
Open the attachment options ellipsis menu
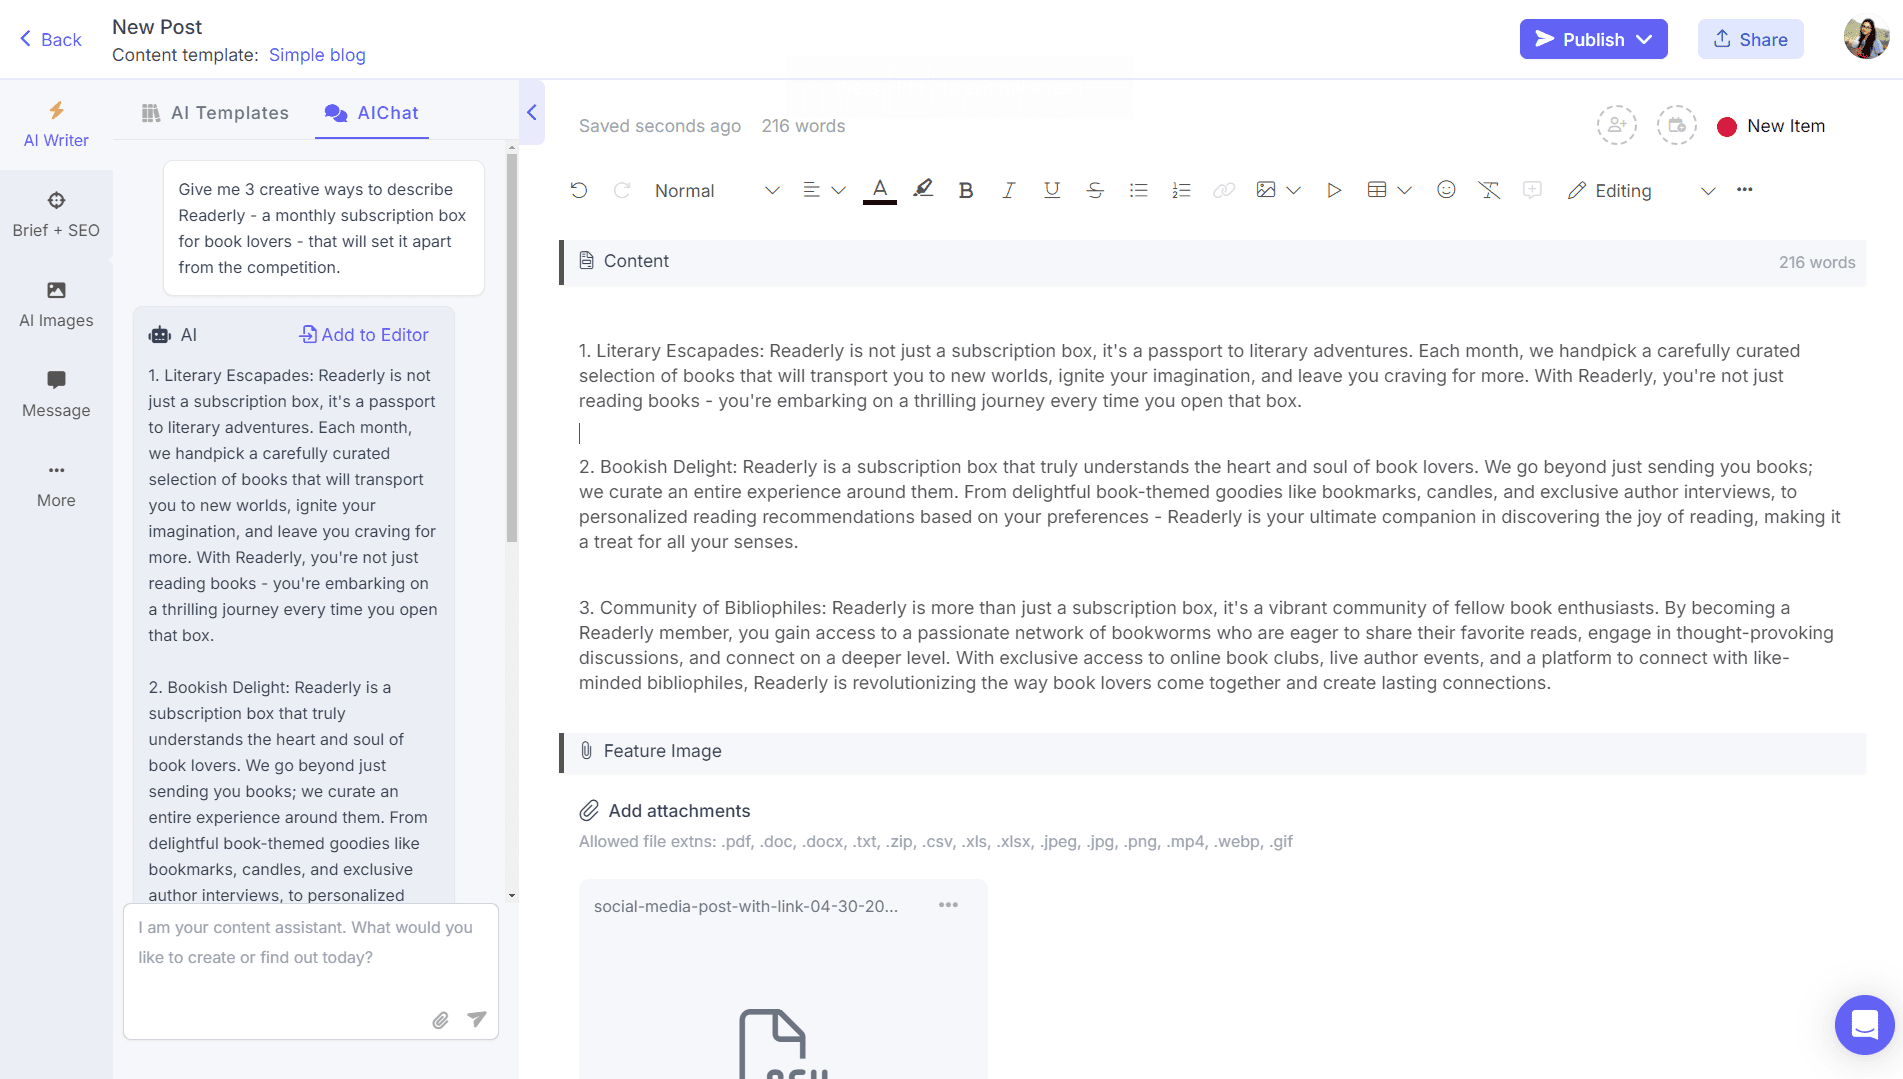tap(948, 905)
